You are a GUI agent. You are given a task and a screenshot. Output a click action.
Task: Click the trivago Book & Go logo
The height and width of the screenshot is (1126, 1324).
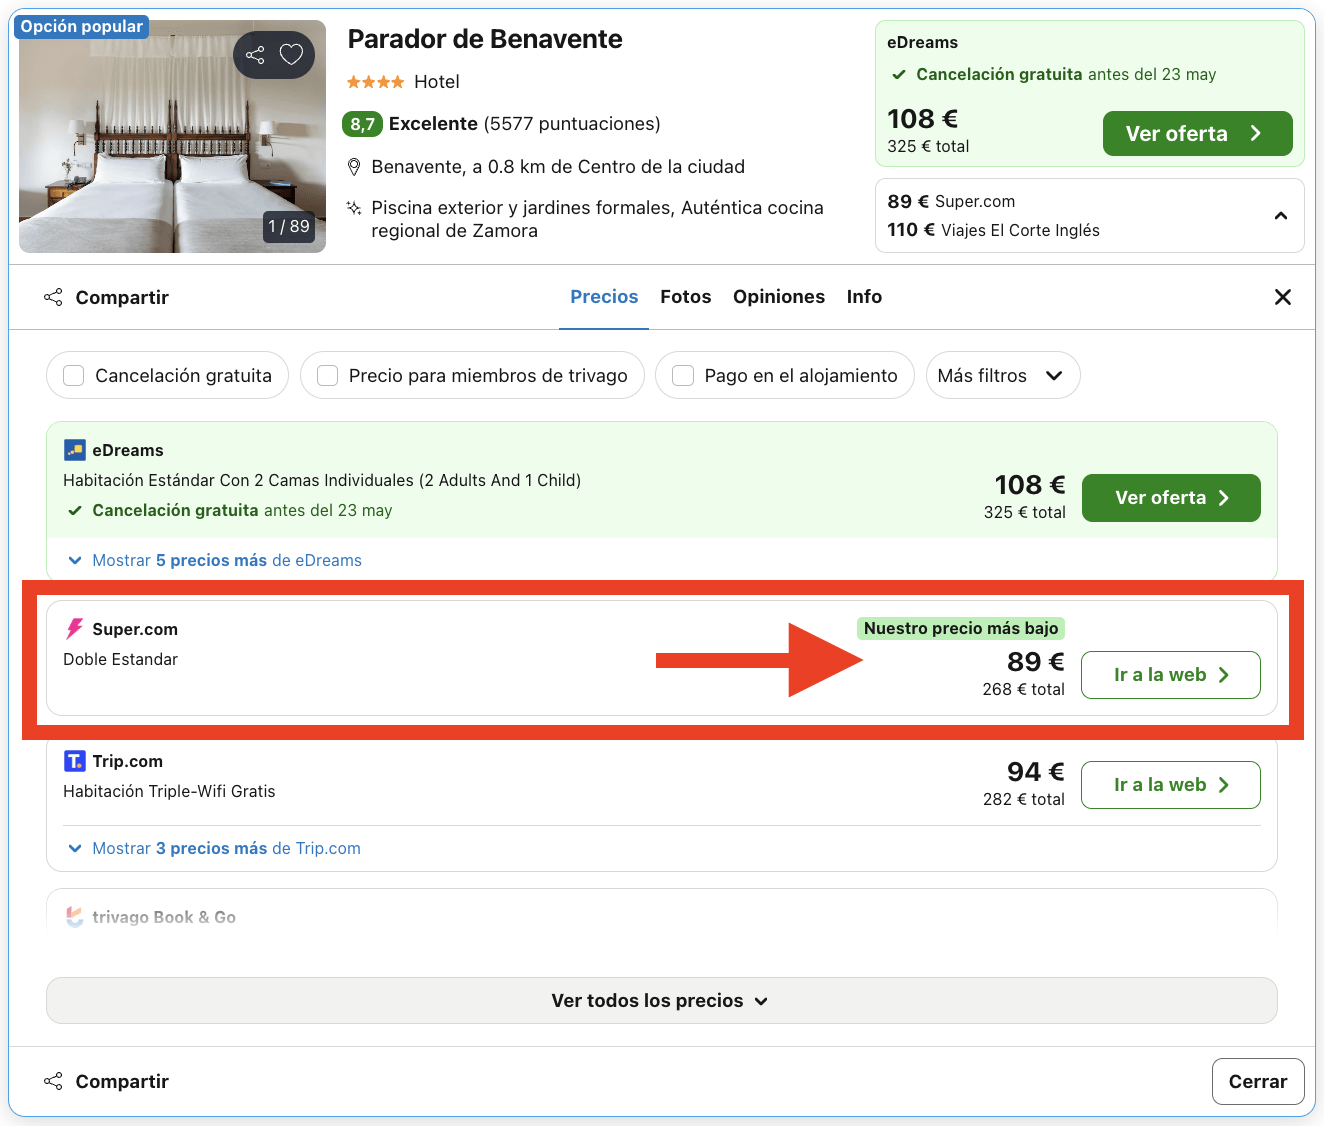coord(74,916)
